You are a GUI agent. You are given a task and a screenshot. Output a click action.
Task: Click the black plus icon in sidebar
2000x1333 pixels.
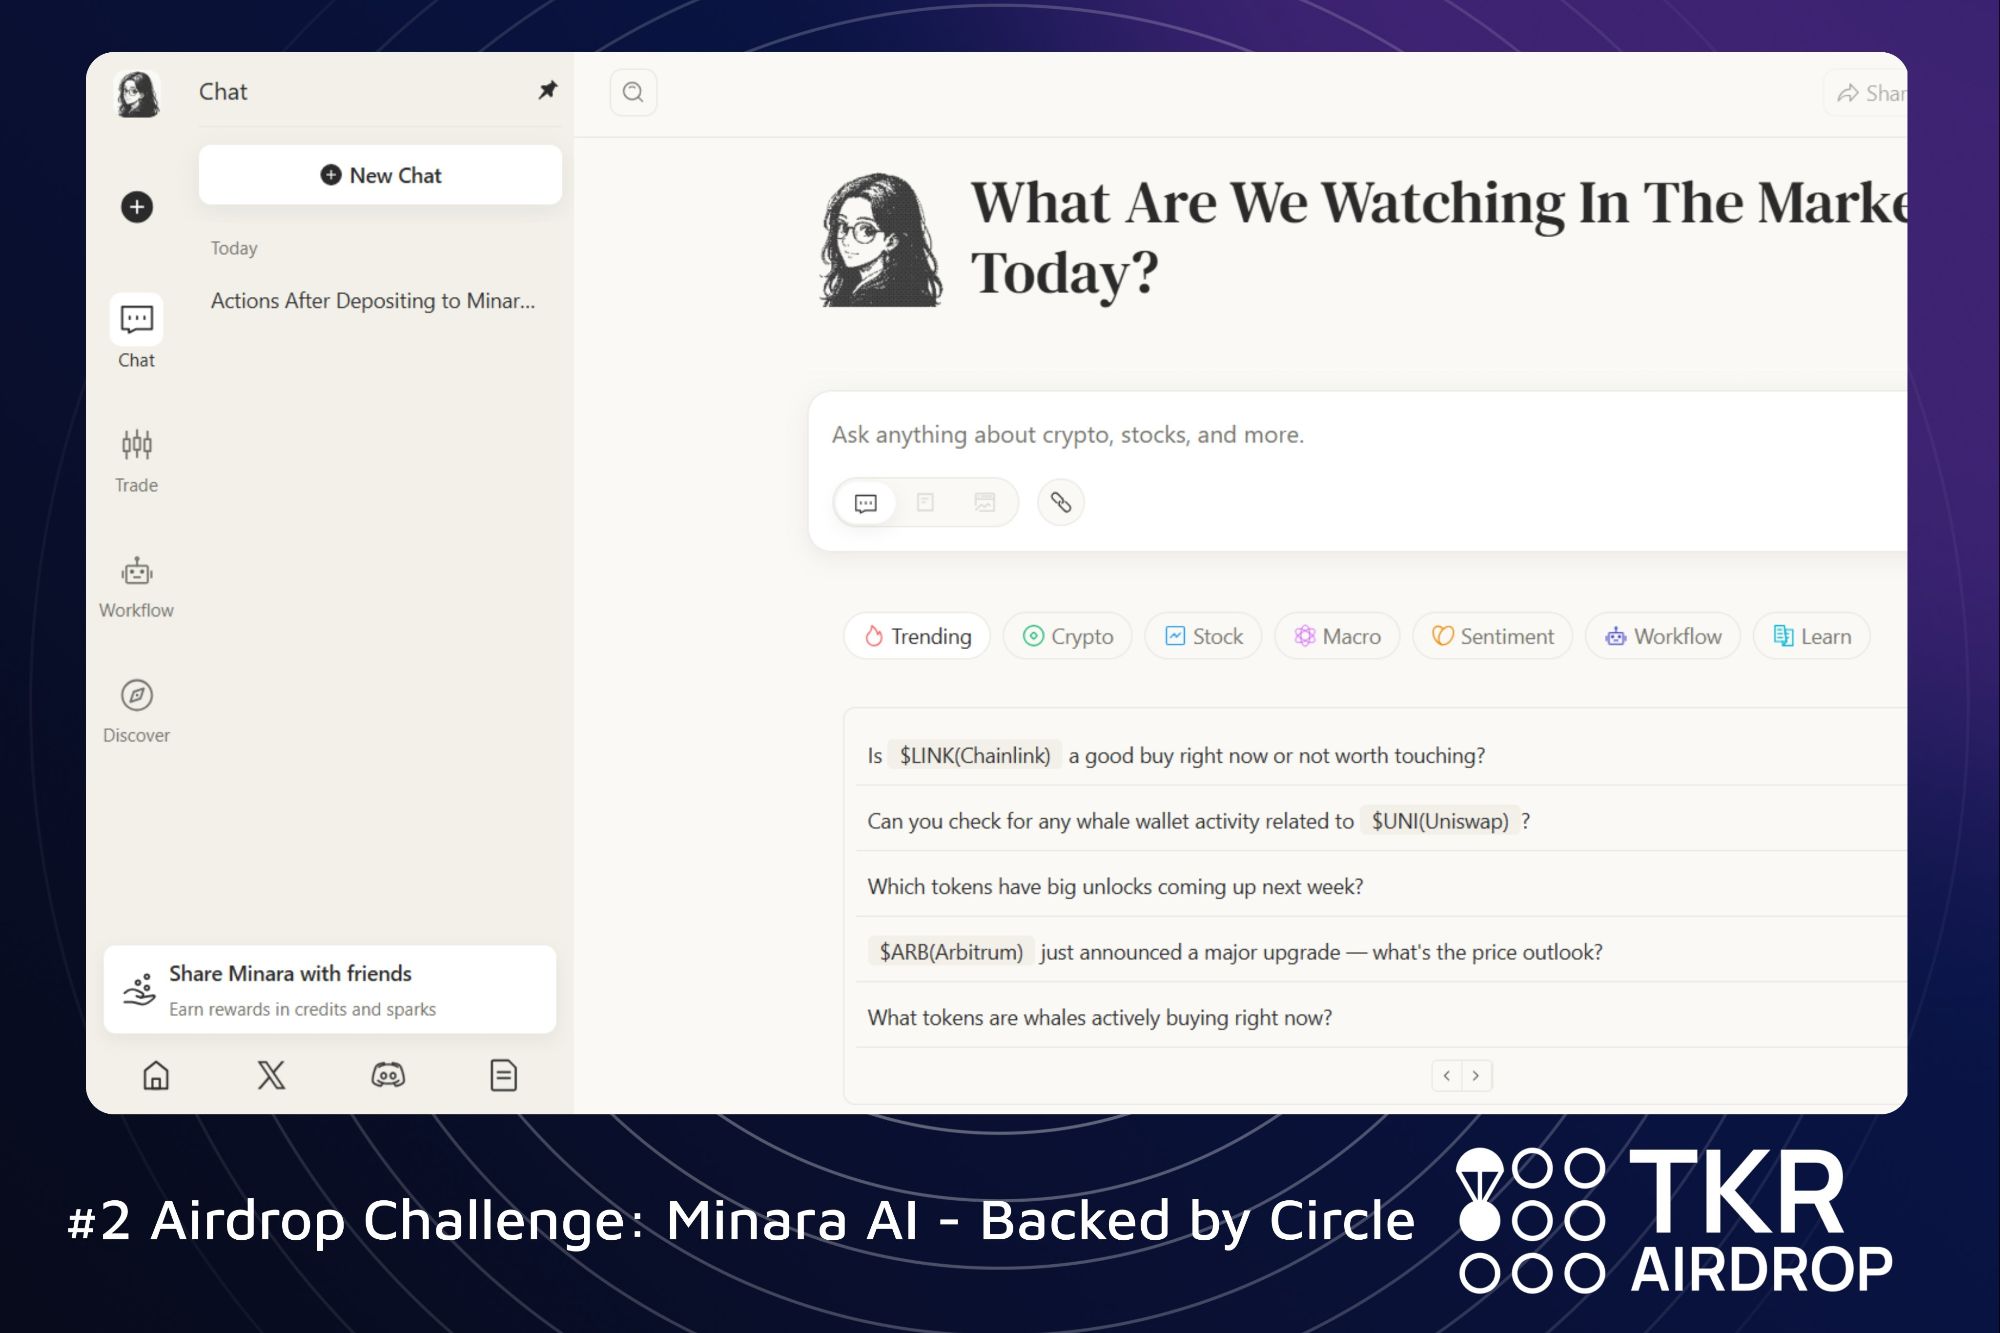tap(137, 207)
